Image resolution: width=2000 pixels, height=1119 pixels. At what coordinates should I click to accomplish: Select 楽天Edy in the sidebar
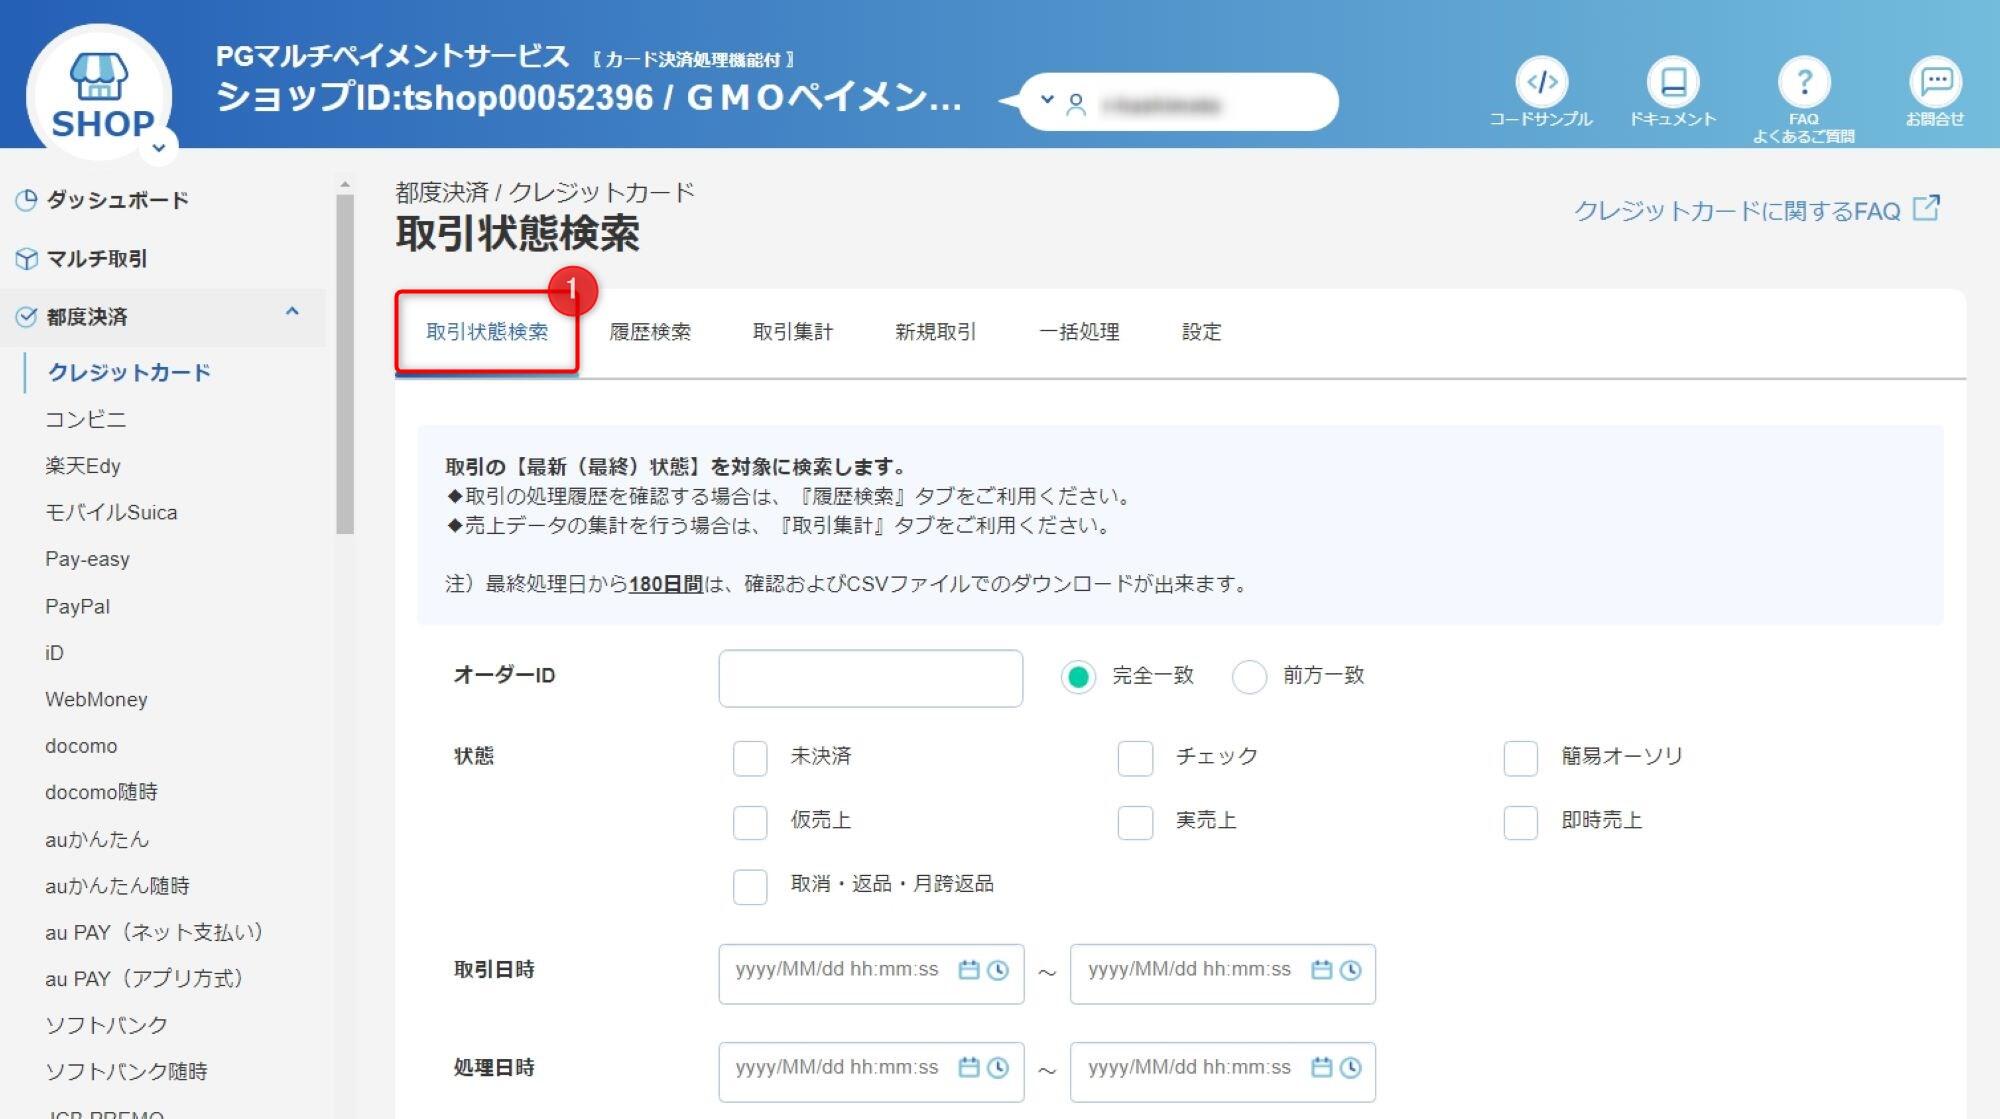point(83,466)
